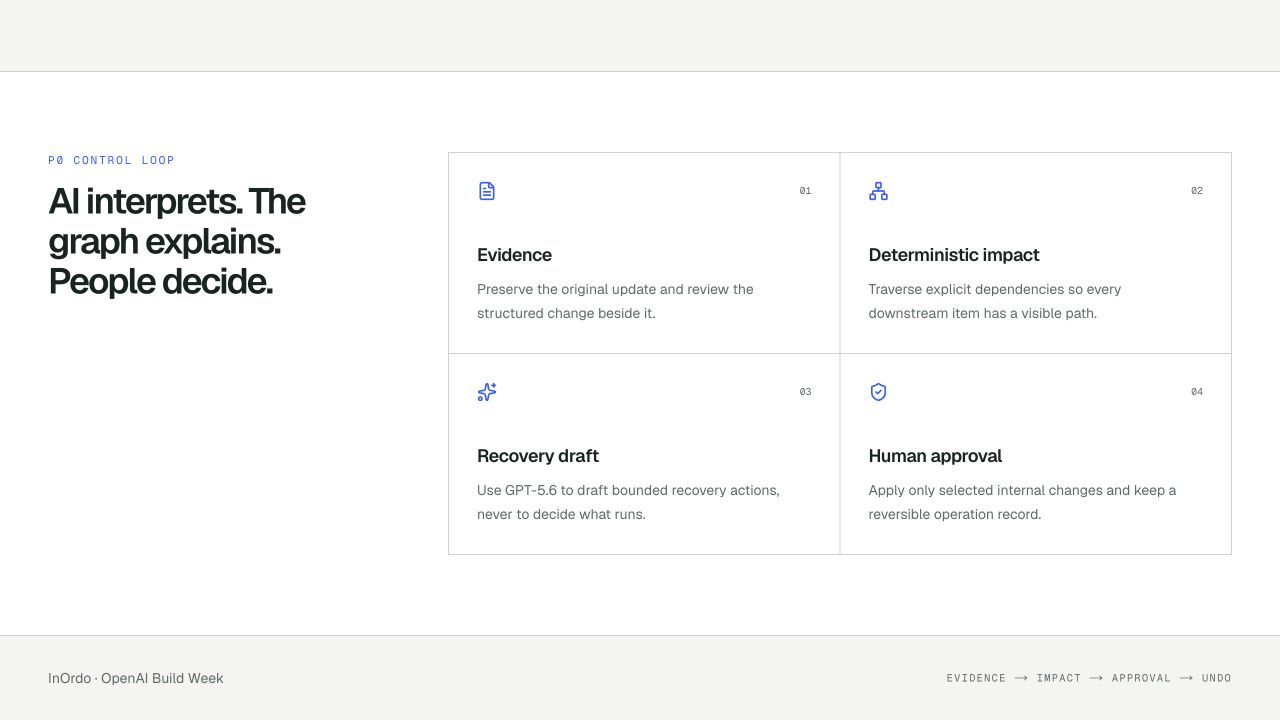Click UNDO in the footer flow

[1217, 678]
